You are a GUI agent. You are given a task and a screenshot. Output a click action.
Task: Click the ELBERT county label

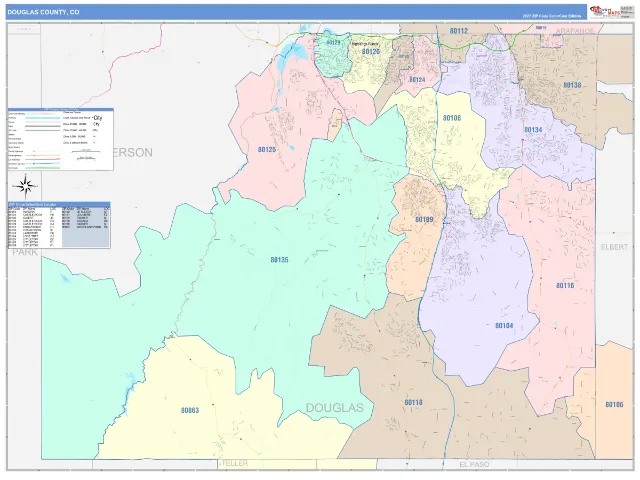[x=614, y=247]
